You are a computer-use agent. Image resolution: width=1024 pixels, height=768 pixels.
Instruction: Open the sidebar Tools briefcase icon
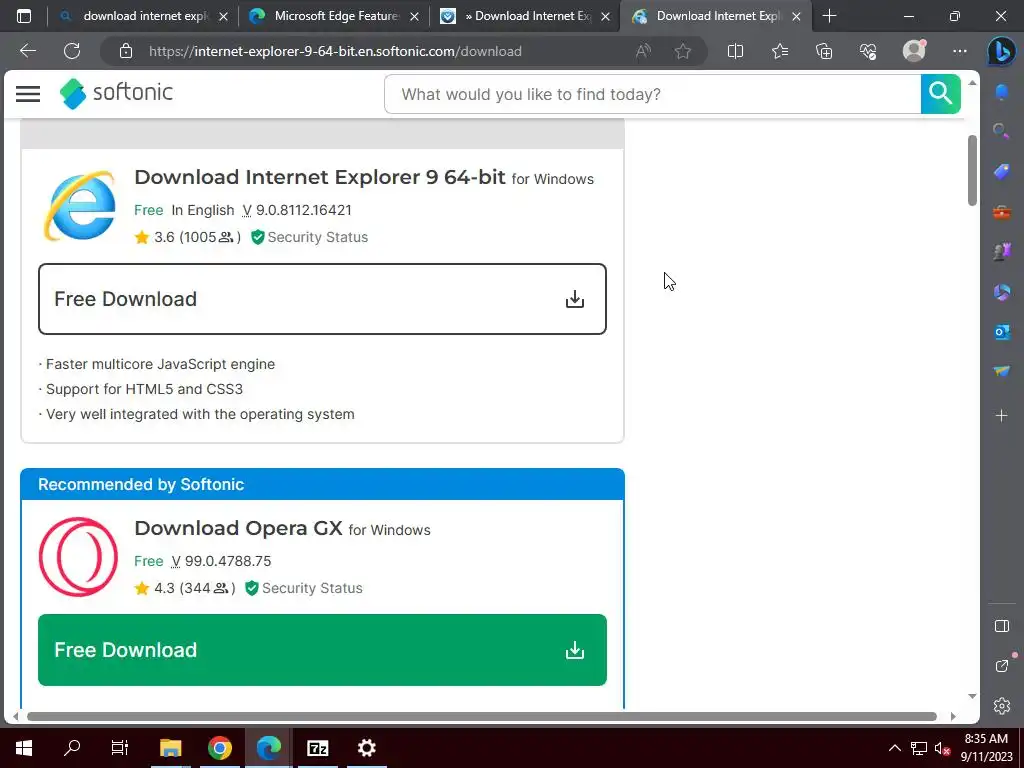coord(1001,212)
